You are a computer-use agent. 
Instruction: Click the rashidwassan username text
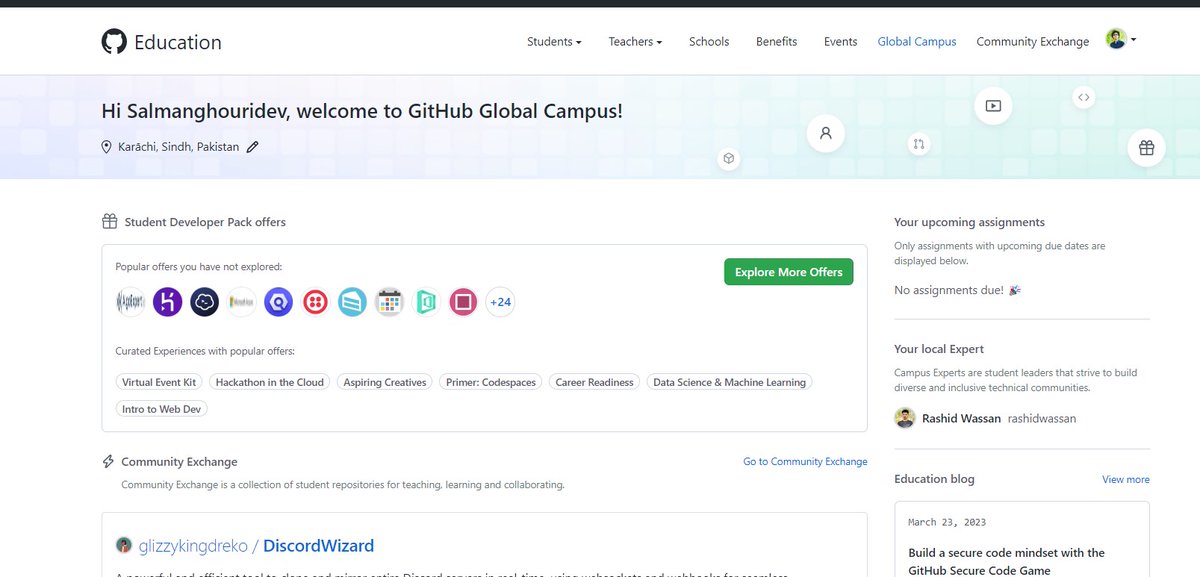(x=1042, y=418)
